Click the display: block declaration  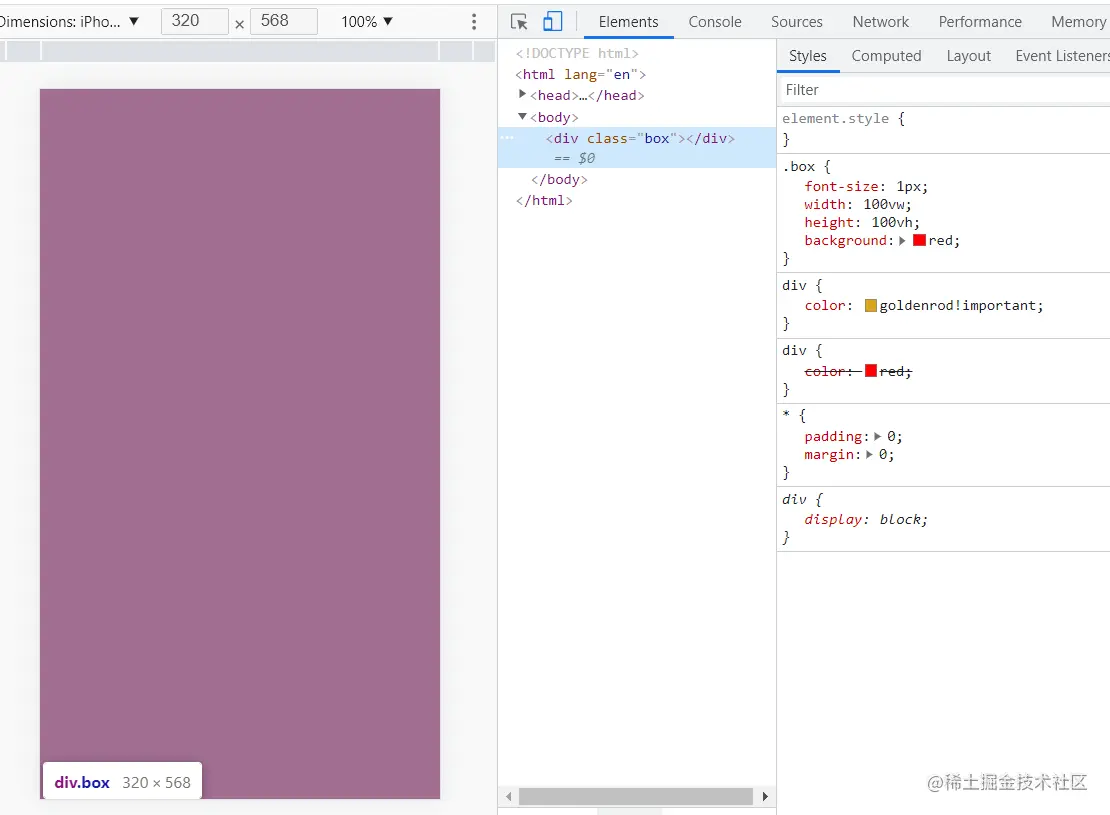(866, 519)
